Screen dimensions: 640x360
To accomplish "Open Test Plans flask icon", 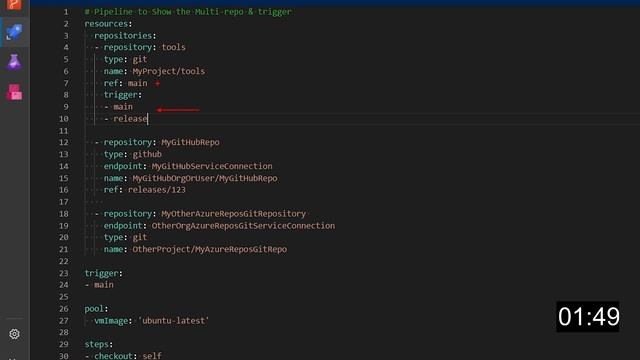I will (14, 62).
